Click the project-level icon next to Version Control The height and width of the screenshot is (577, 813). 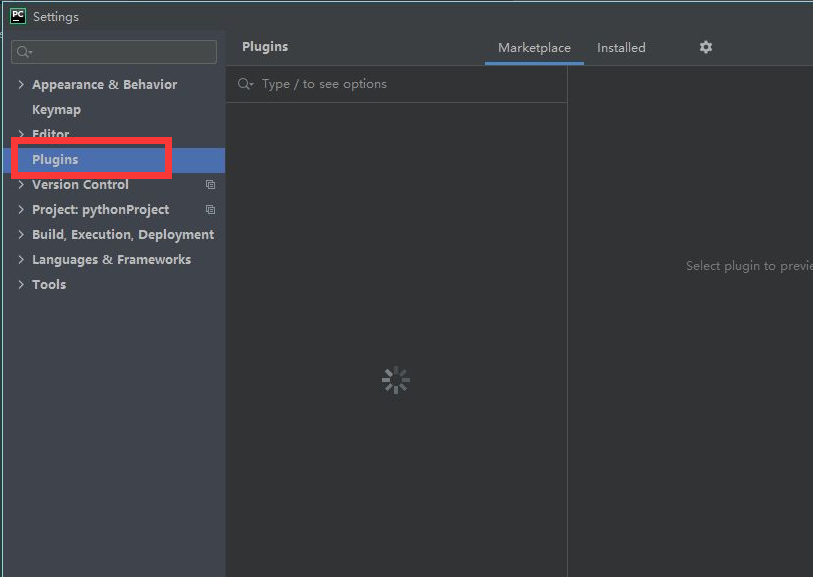coord(210,185)
